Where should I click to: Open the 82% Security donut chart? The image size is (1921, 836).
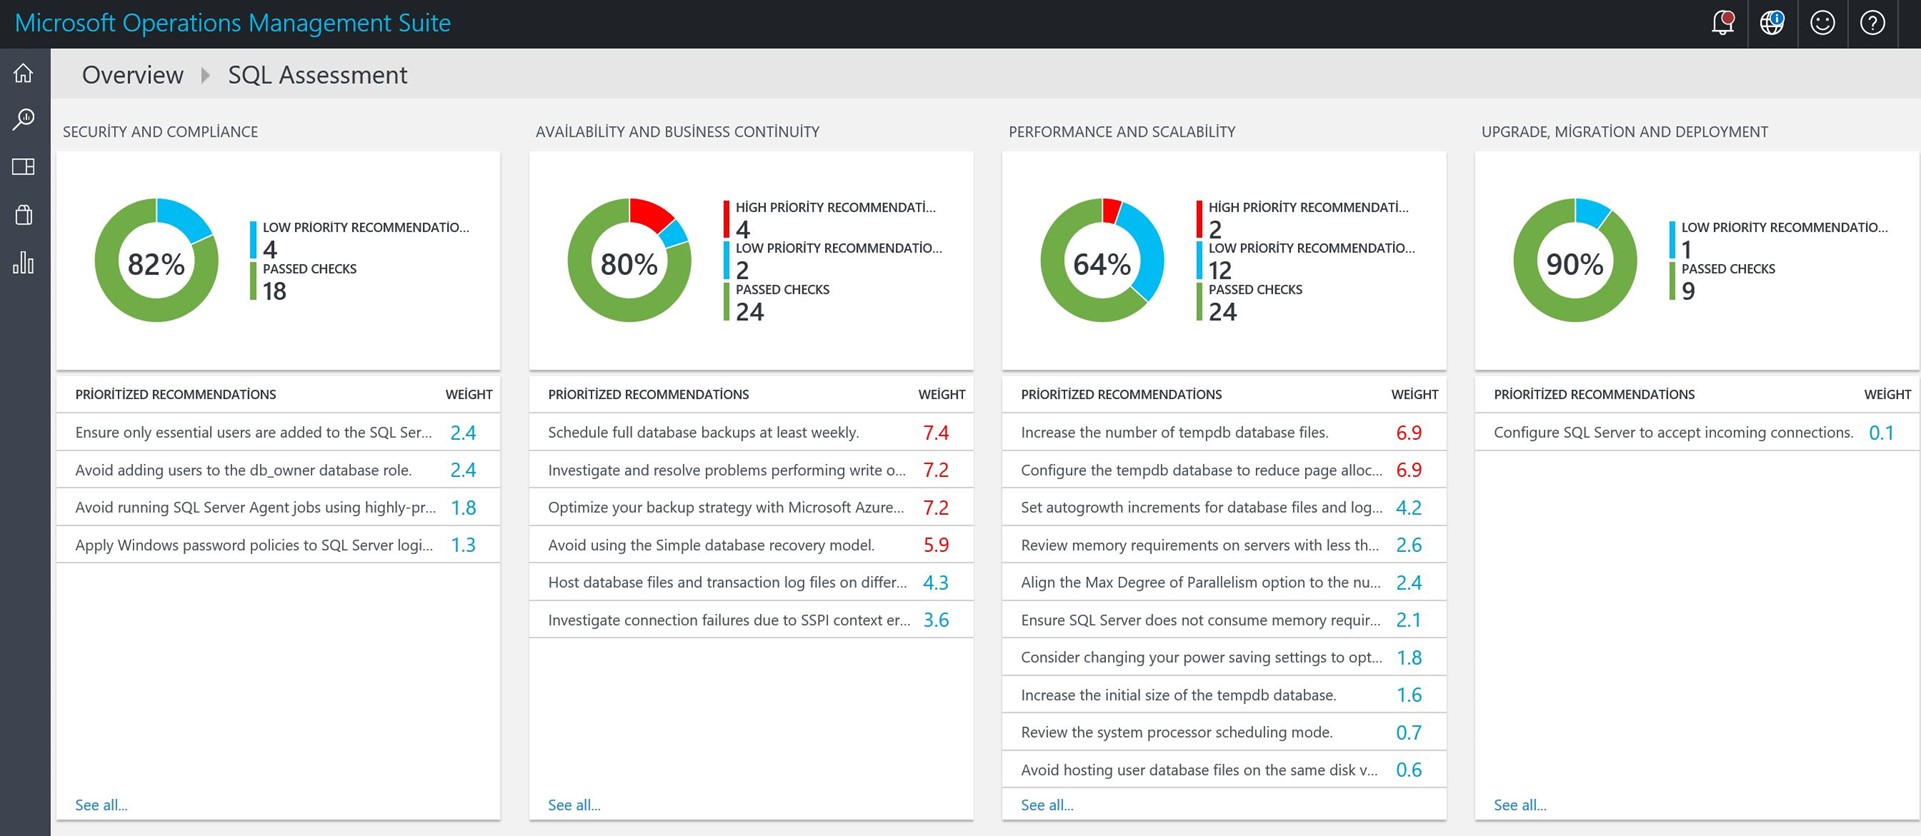click(x=156, y=260)
